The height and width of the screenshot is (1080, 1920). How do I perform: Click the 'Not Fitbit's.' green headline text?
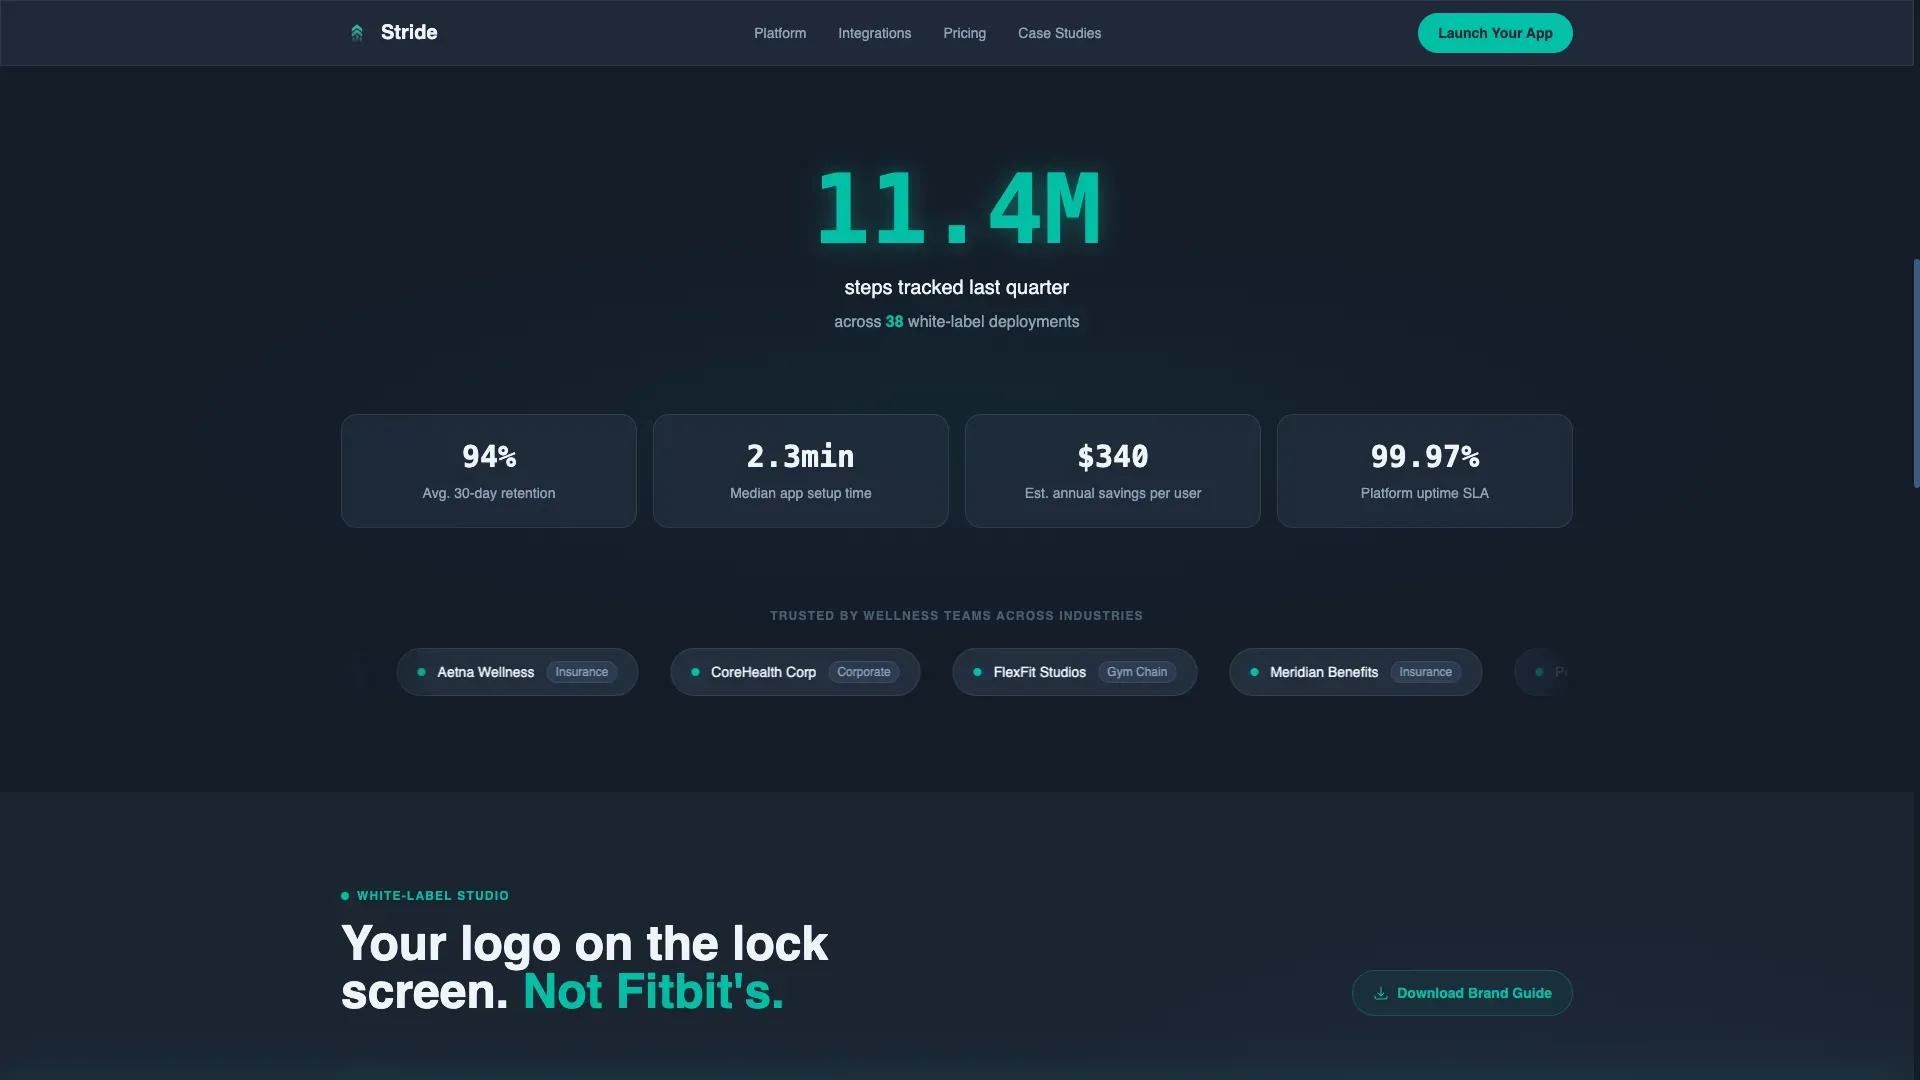click(x=653, y=992)
